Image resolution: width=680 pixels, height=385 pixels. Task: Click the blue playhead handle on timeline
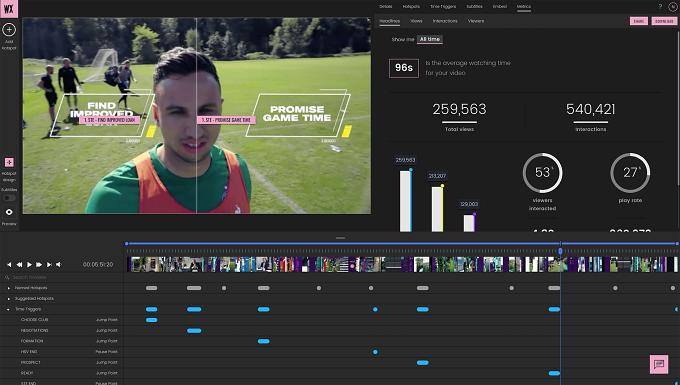[560, 251]
